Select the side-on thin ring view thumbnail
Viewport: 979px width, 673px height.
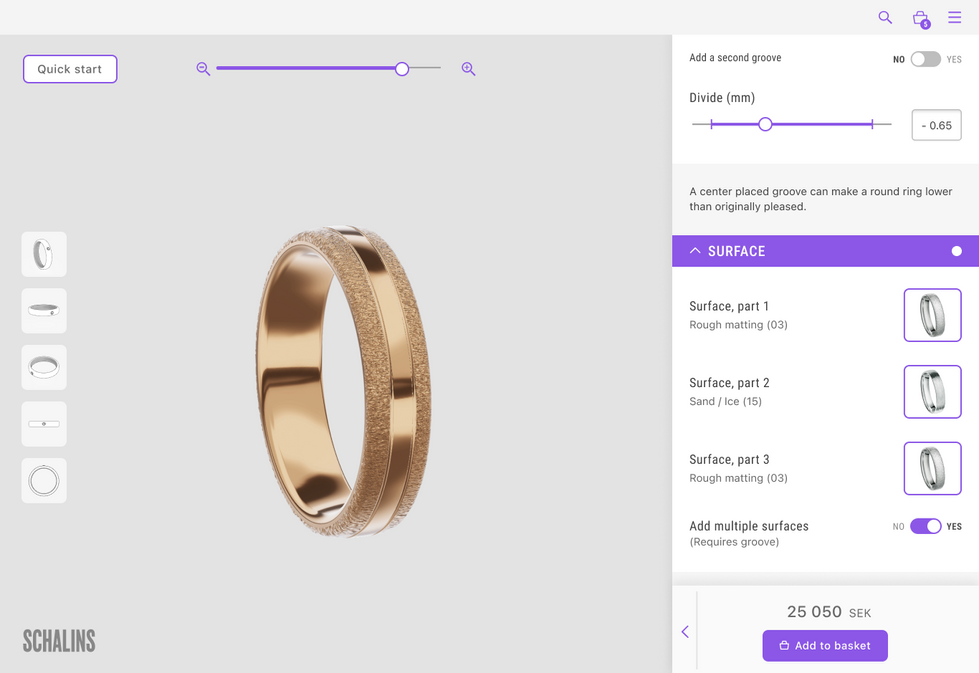pos(44,424)
